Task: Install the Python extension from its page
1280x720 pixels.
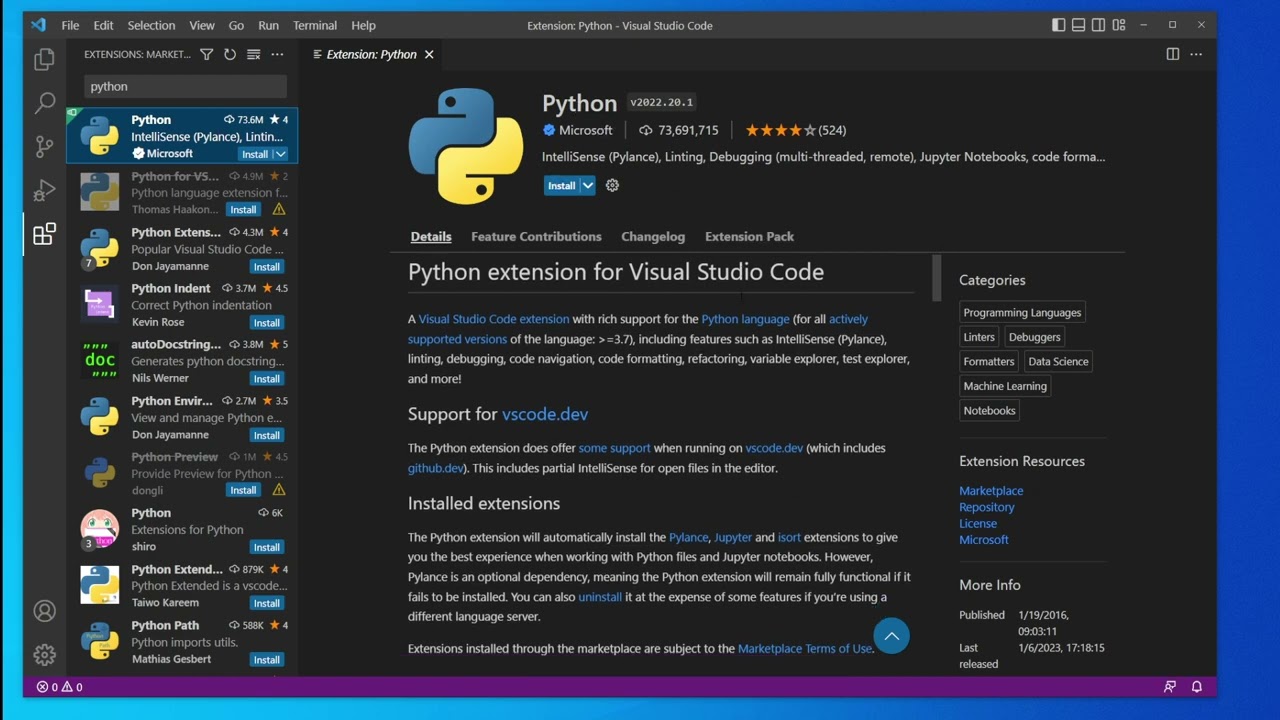Action: [x=562, y=185]
